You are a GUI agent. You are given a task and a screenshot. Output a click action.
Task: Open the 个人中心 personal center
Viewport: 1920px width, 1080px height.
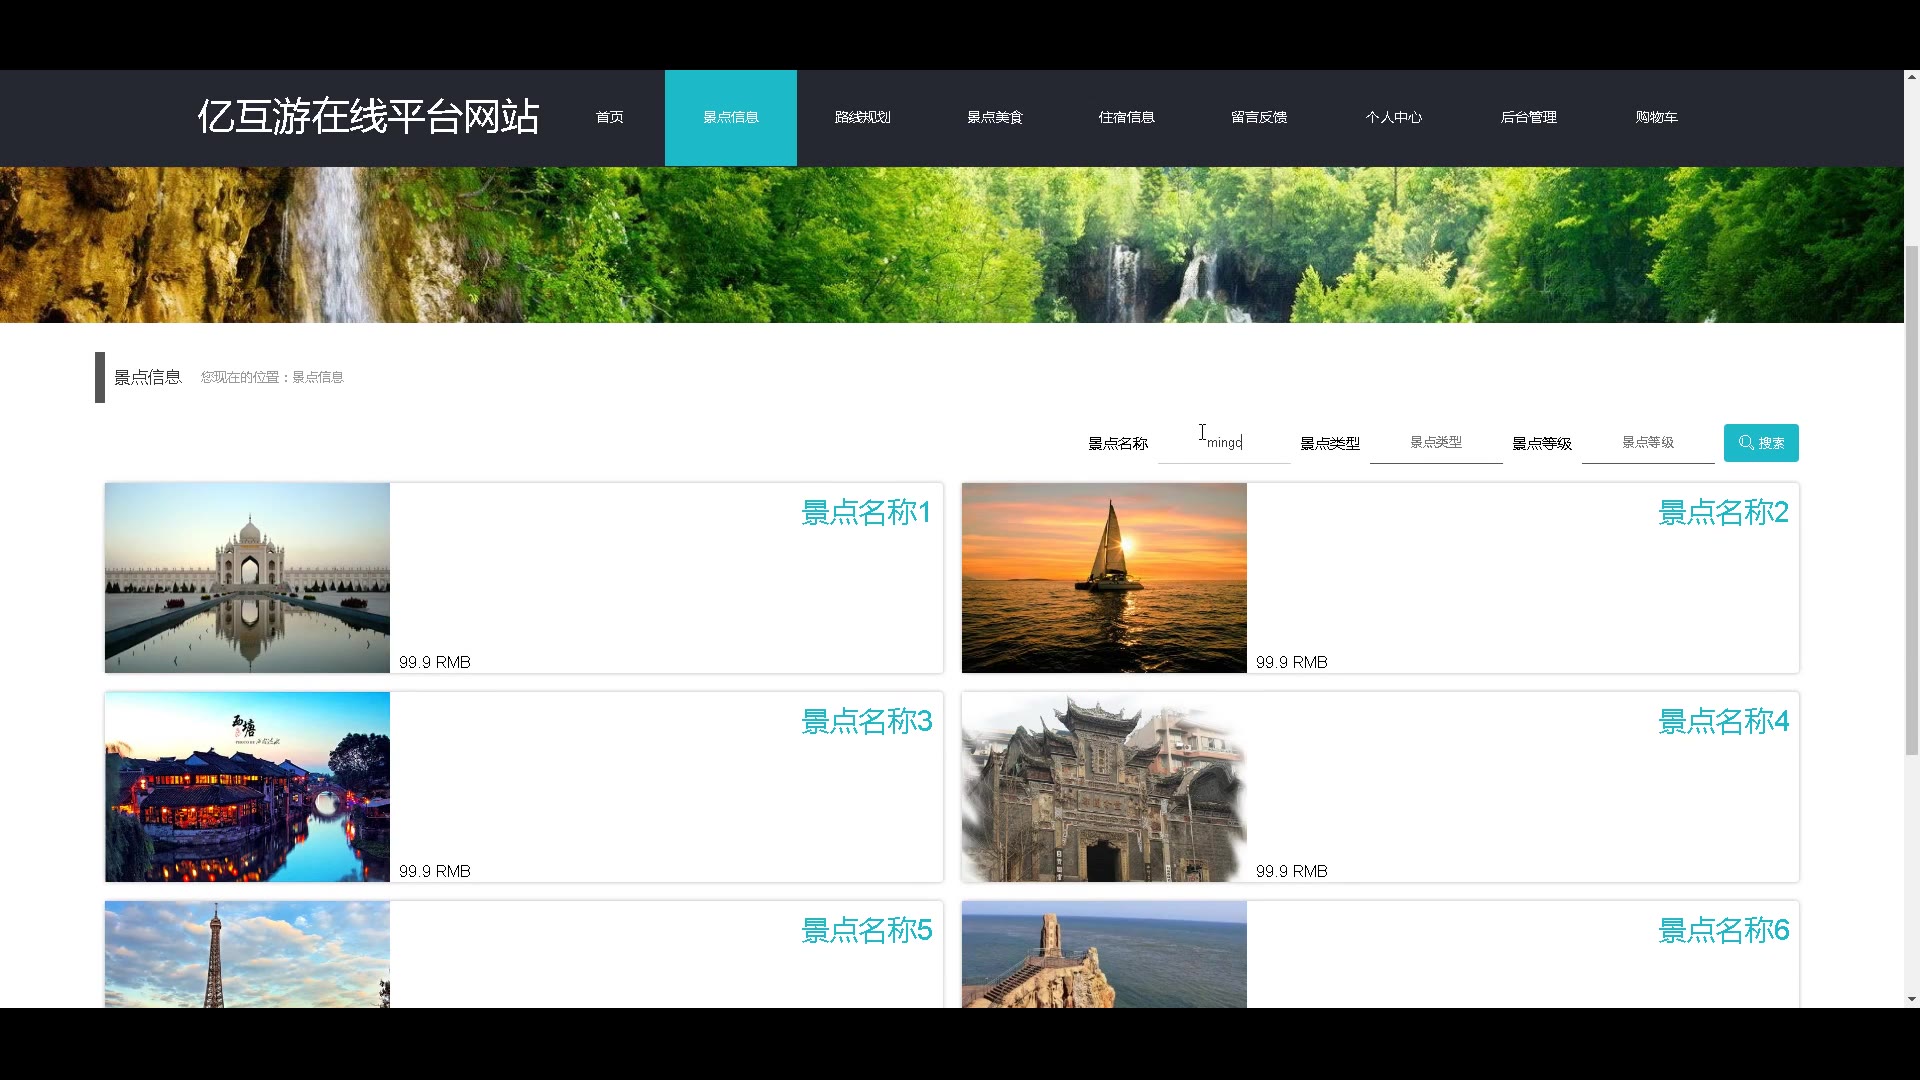tap(1393, 117)
